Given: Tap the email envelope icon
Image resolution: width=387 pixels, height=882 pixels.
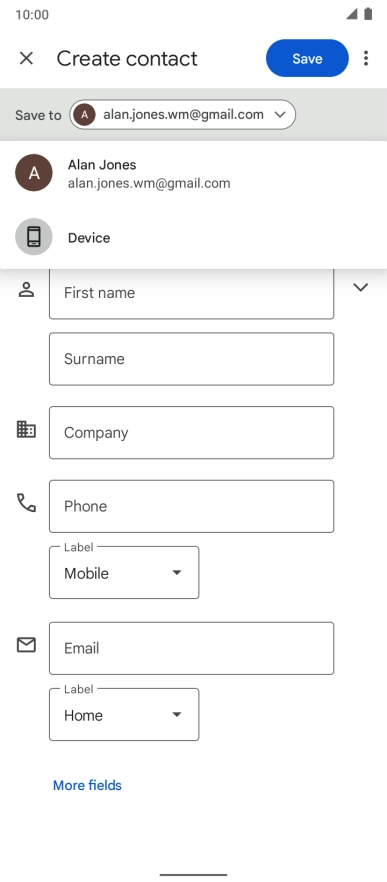Looking at the screenshot, I should click(x=26, y=645).
